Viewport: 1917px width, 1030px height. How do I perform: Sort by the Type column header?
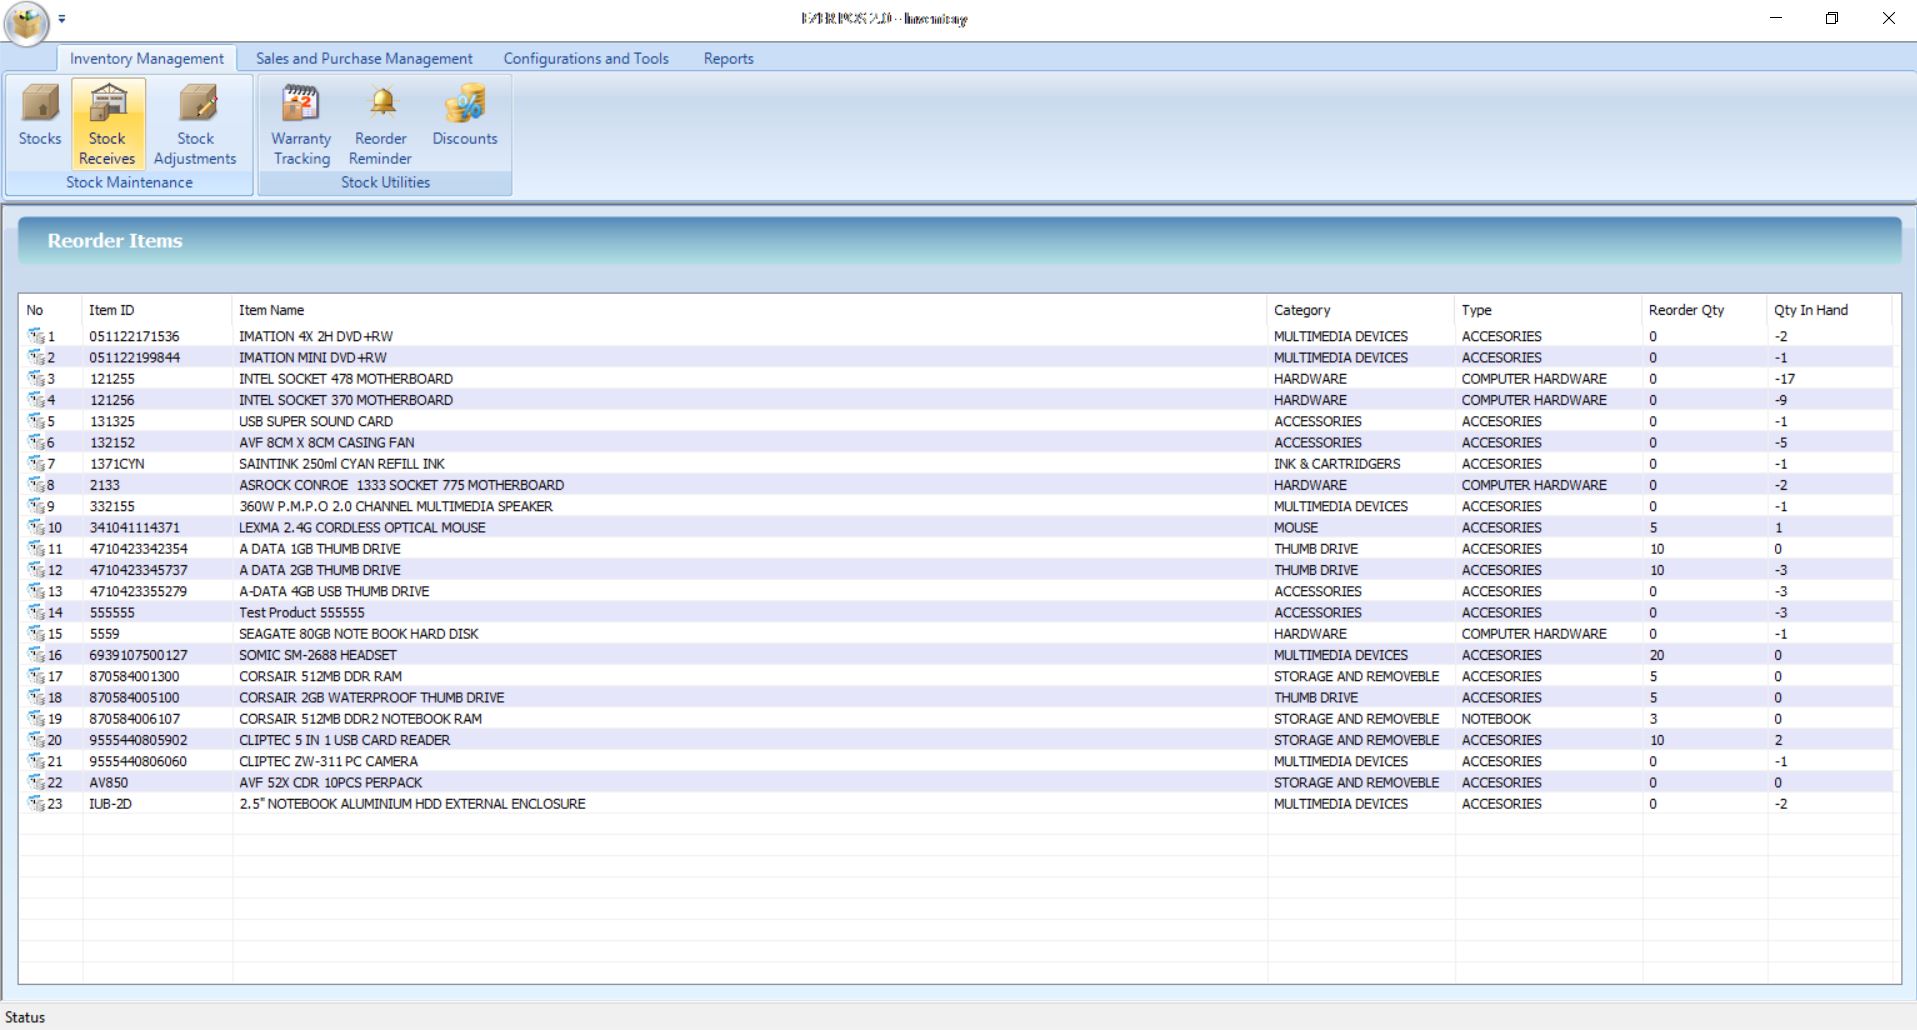[1548, 310]
